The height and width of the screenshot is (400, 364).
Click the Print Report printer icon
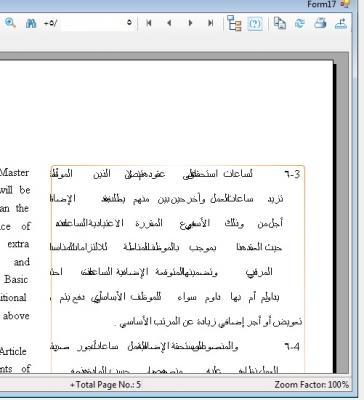[320, 23]
